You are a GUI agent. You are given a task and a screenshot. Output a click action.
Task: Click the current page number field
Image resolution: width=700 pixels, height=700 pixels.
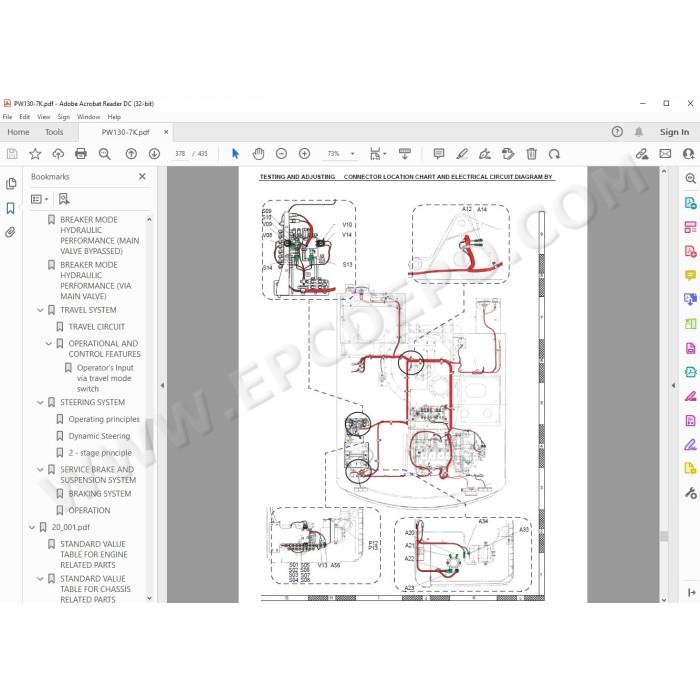(180, 154)
